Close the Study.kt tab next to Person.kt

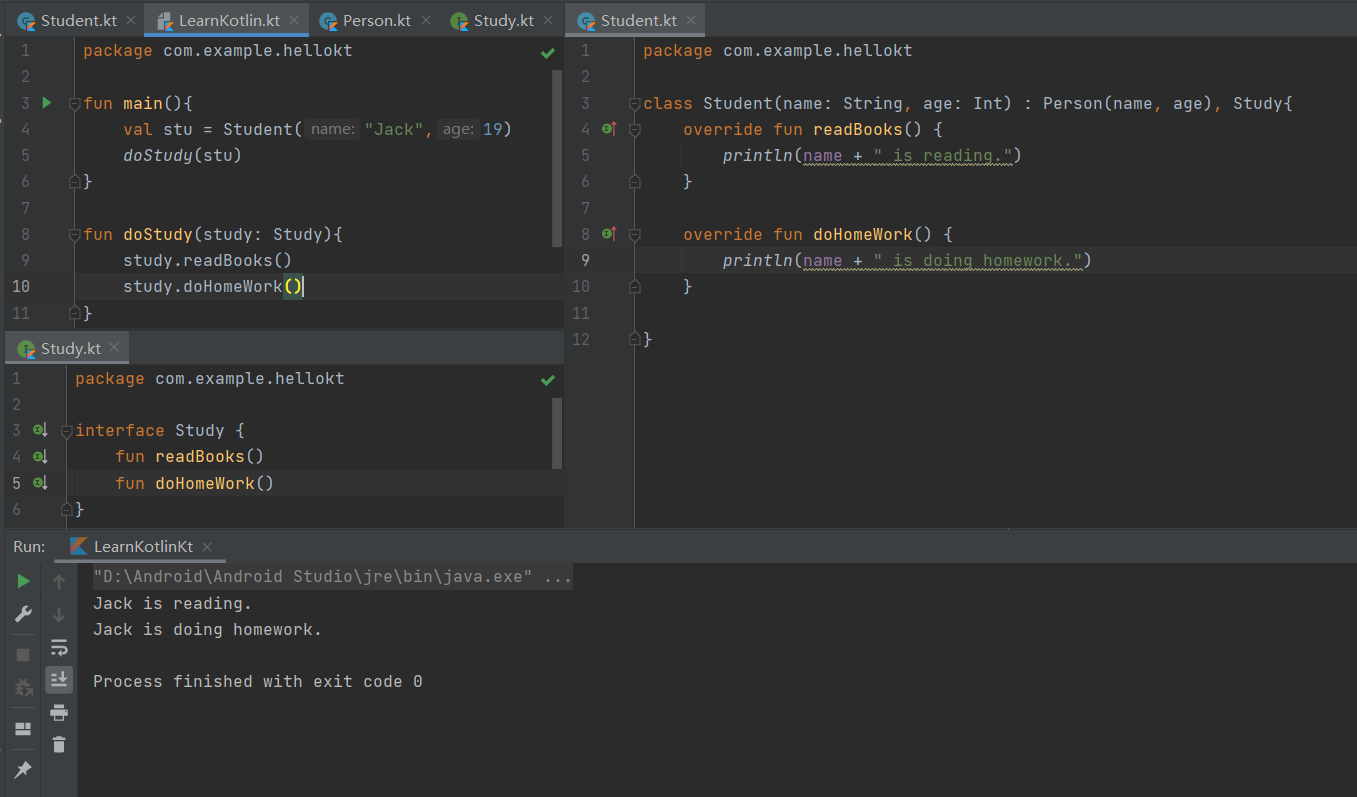point(548,20)
